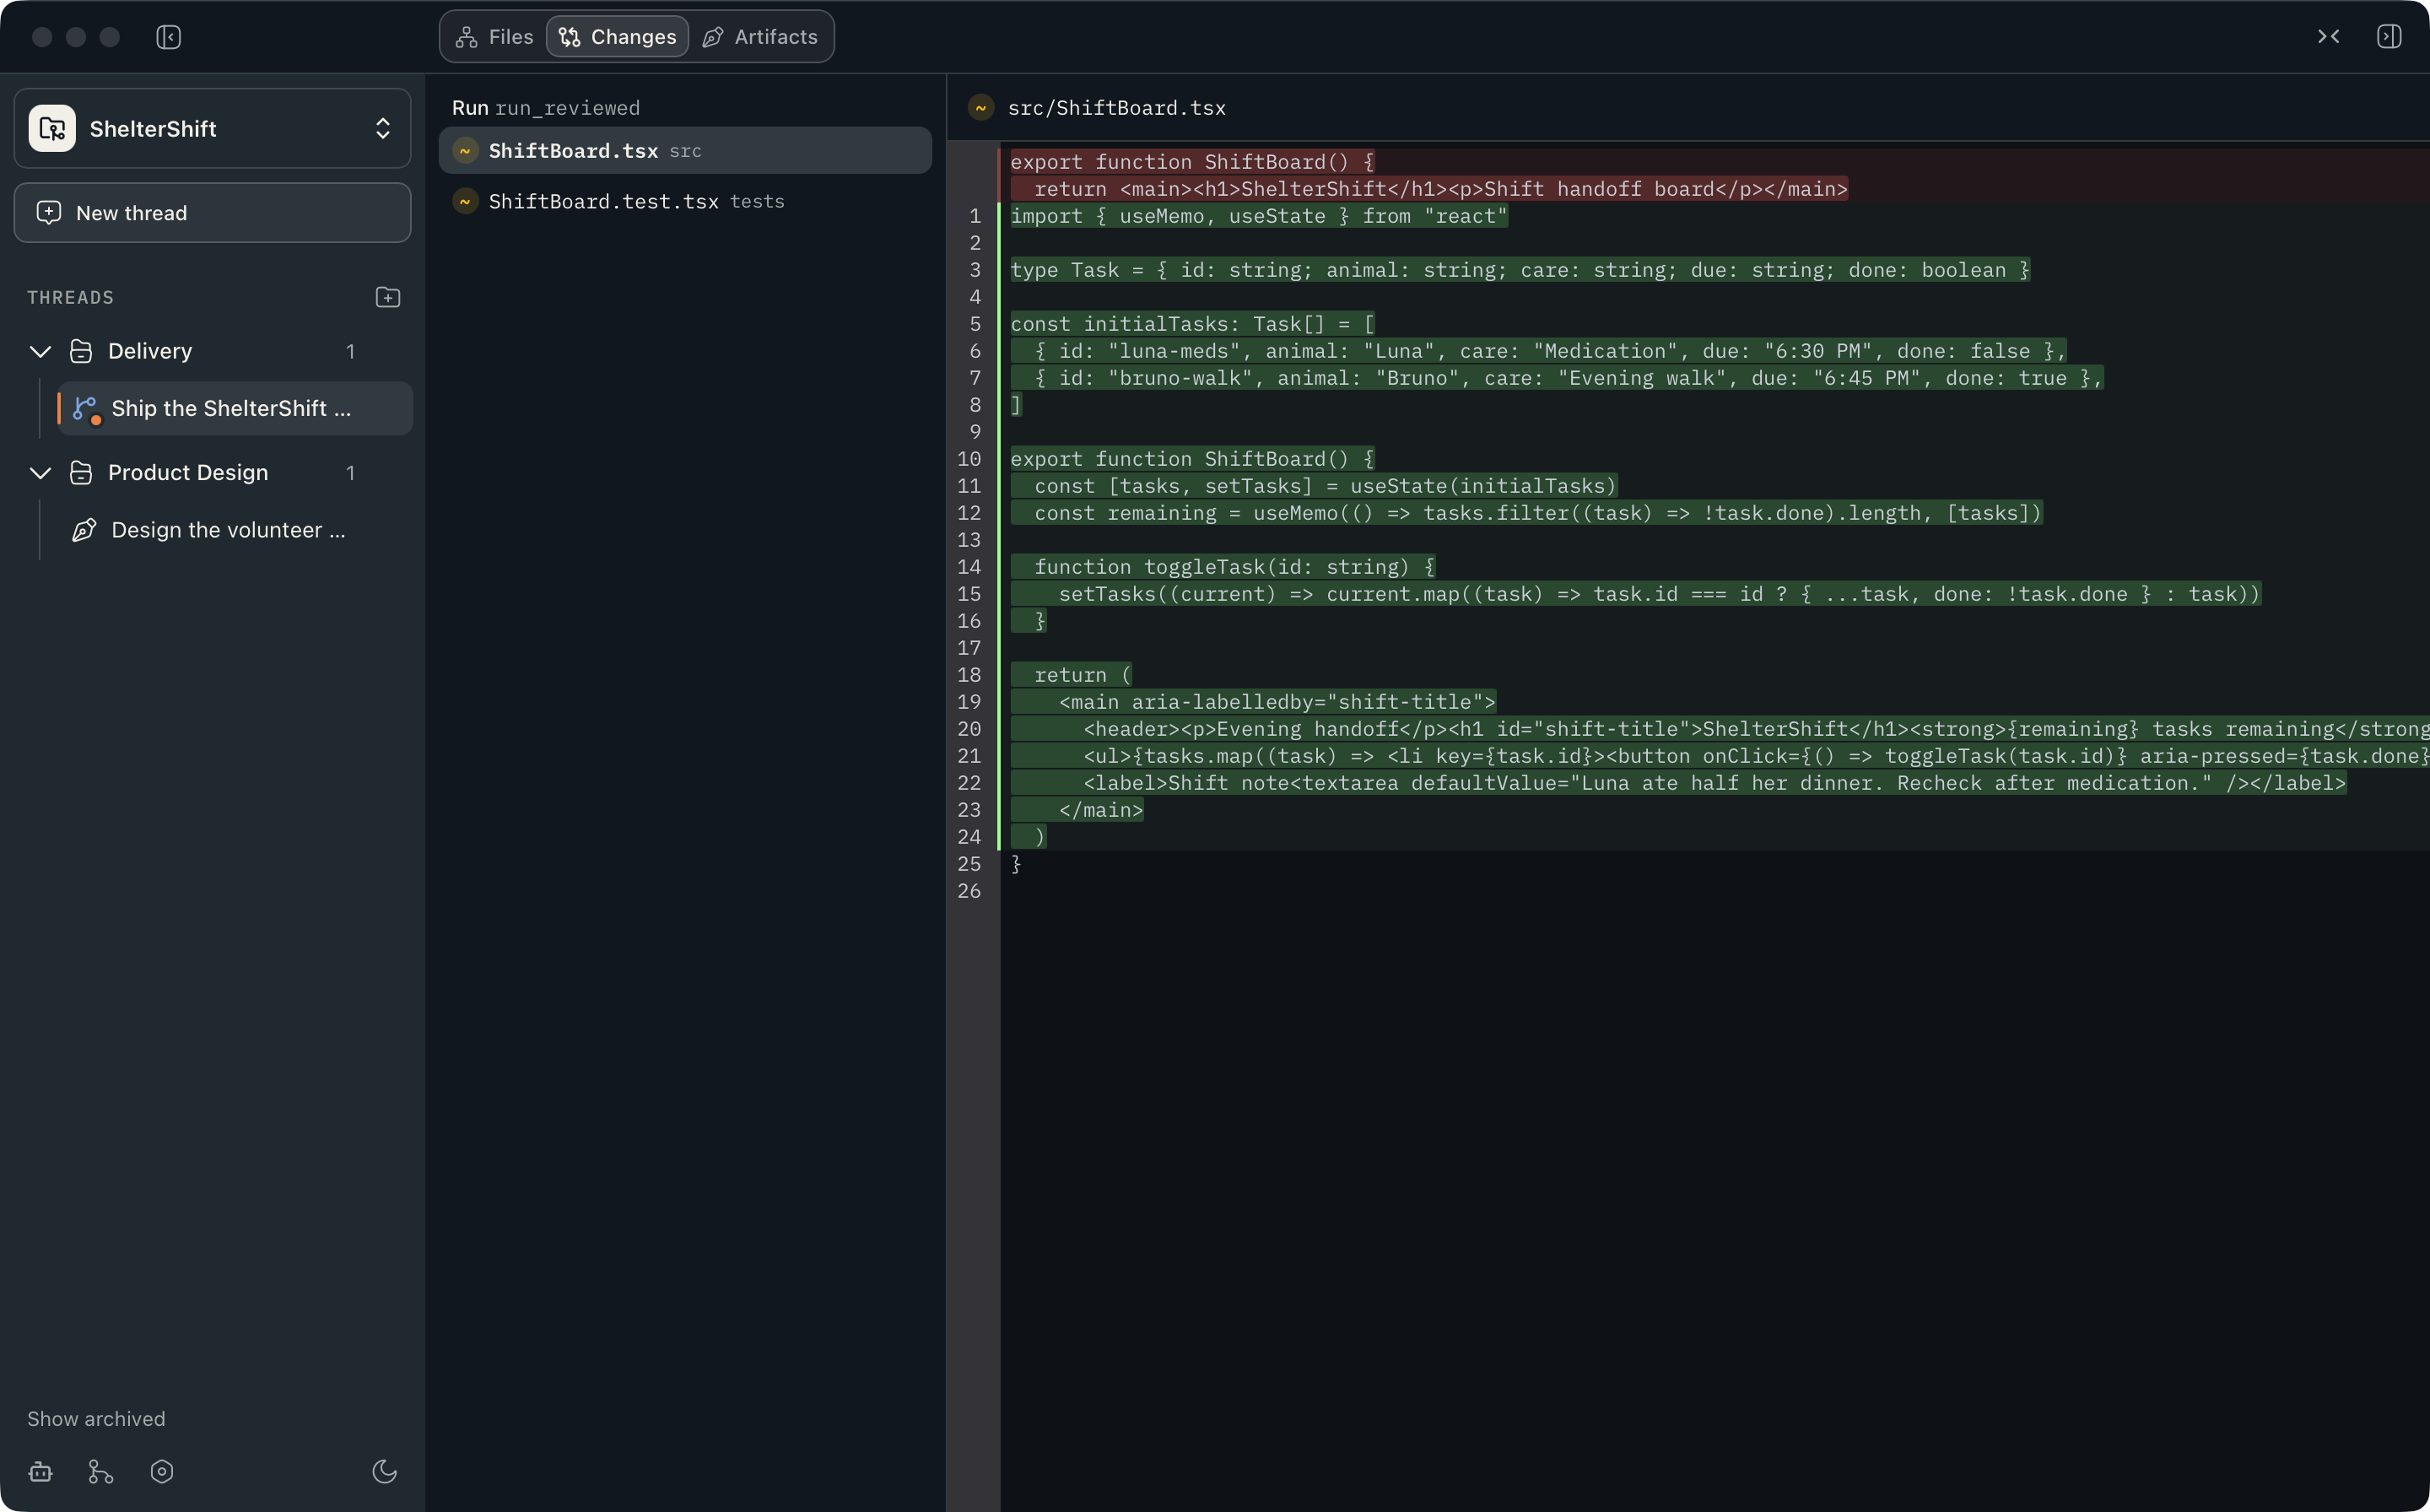The height and width of the screenshot is (1512, 2430).
Task: Click the Run run_reviewed label
Action: (546, 108)
